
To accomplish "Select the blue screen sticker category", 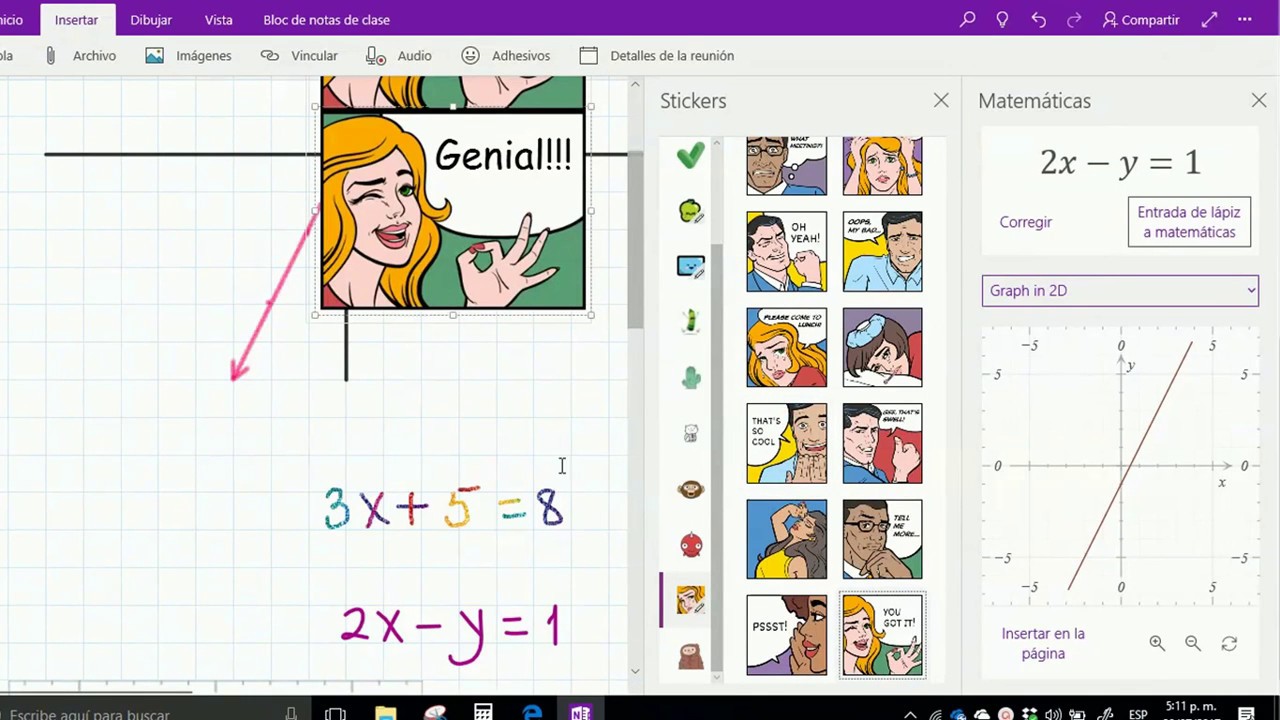I will 690,266.
